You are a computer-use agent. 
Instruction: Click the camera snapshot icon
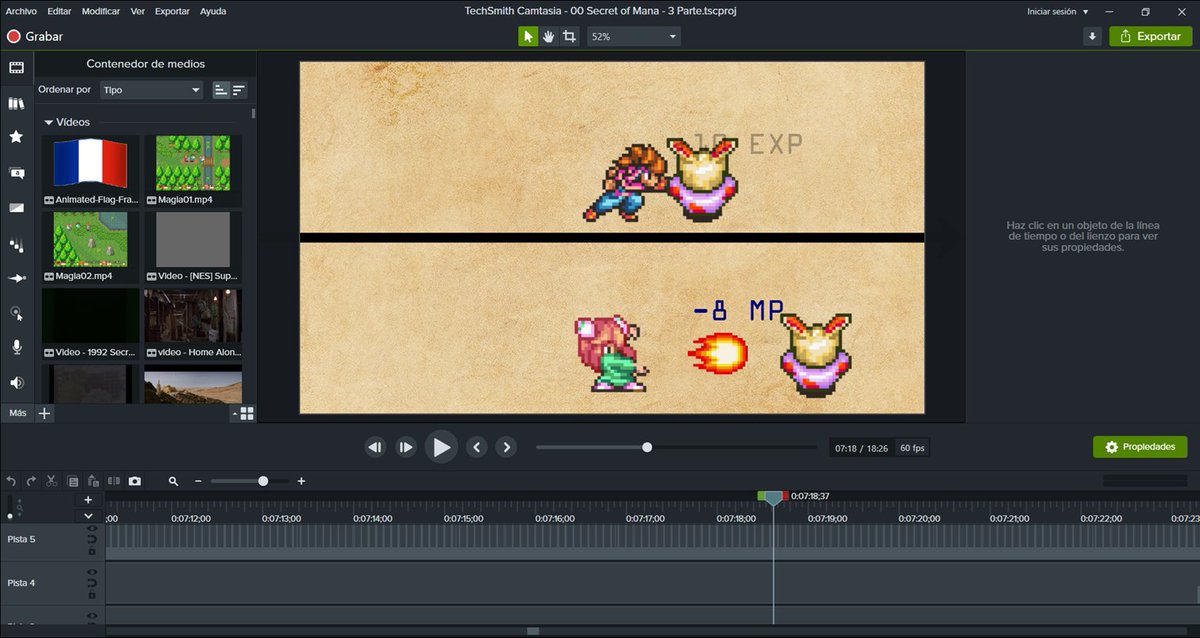135,481
